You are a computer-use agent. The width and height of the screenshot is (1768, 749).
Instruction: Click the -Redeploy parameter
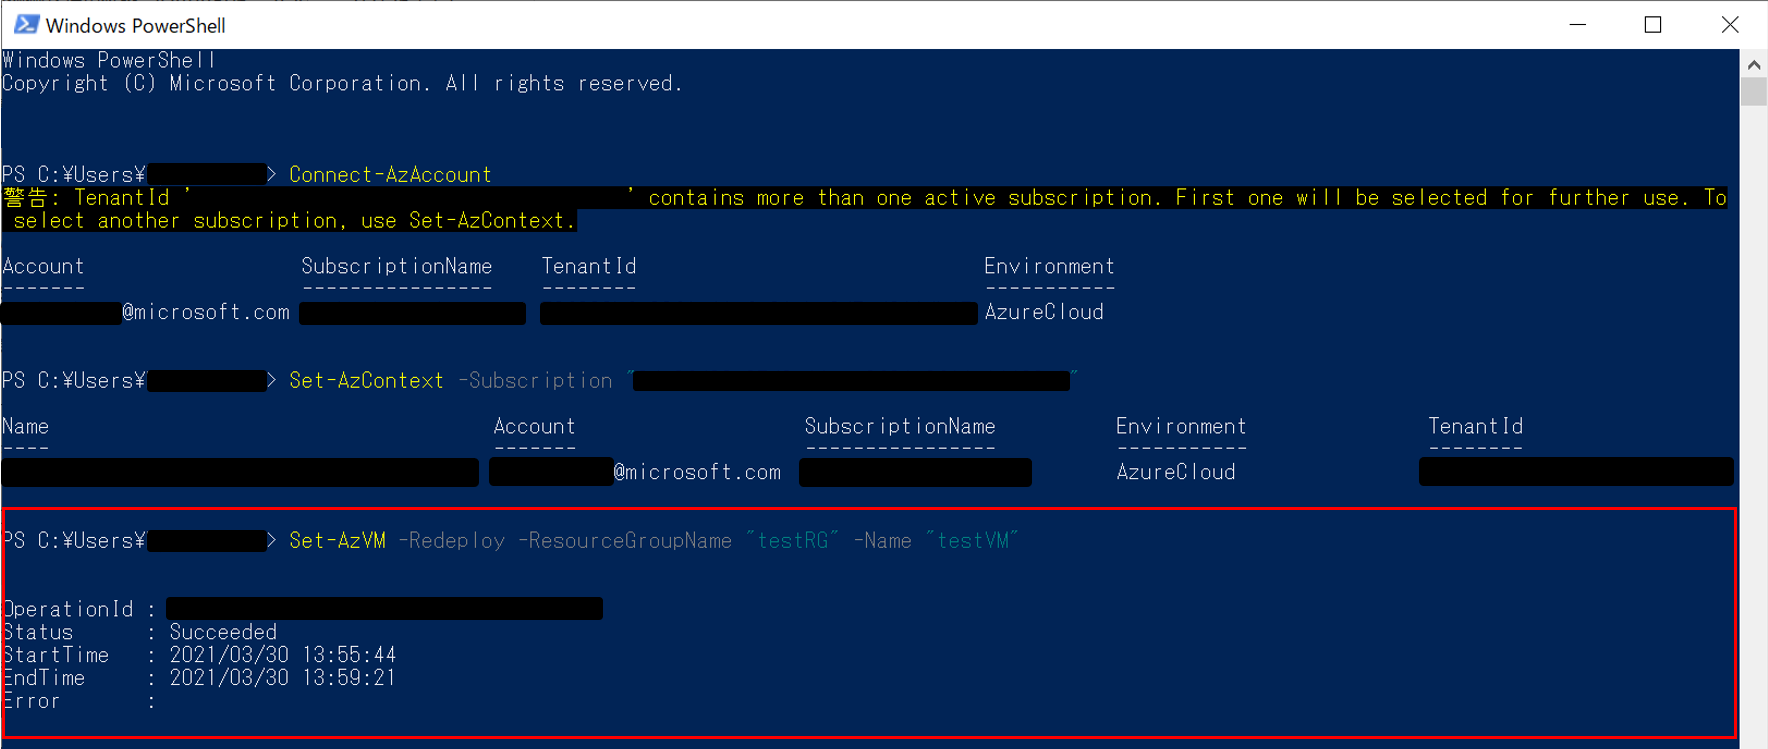click(x=452, y=541)
